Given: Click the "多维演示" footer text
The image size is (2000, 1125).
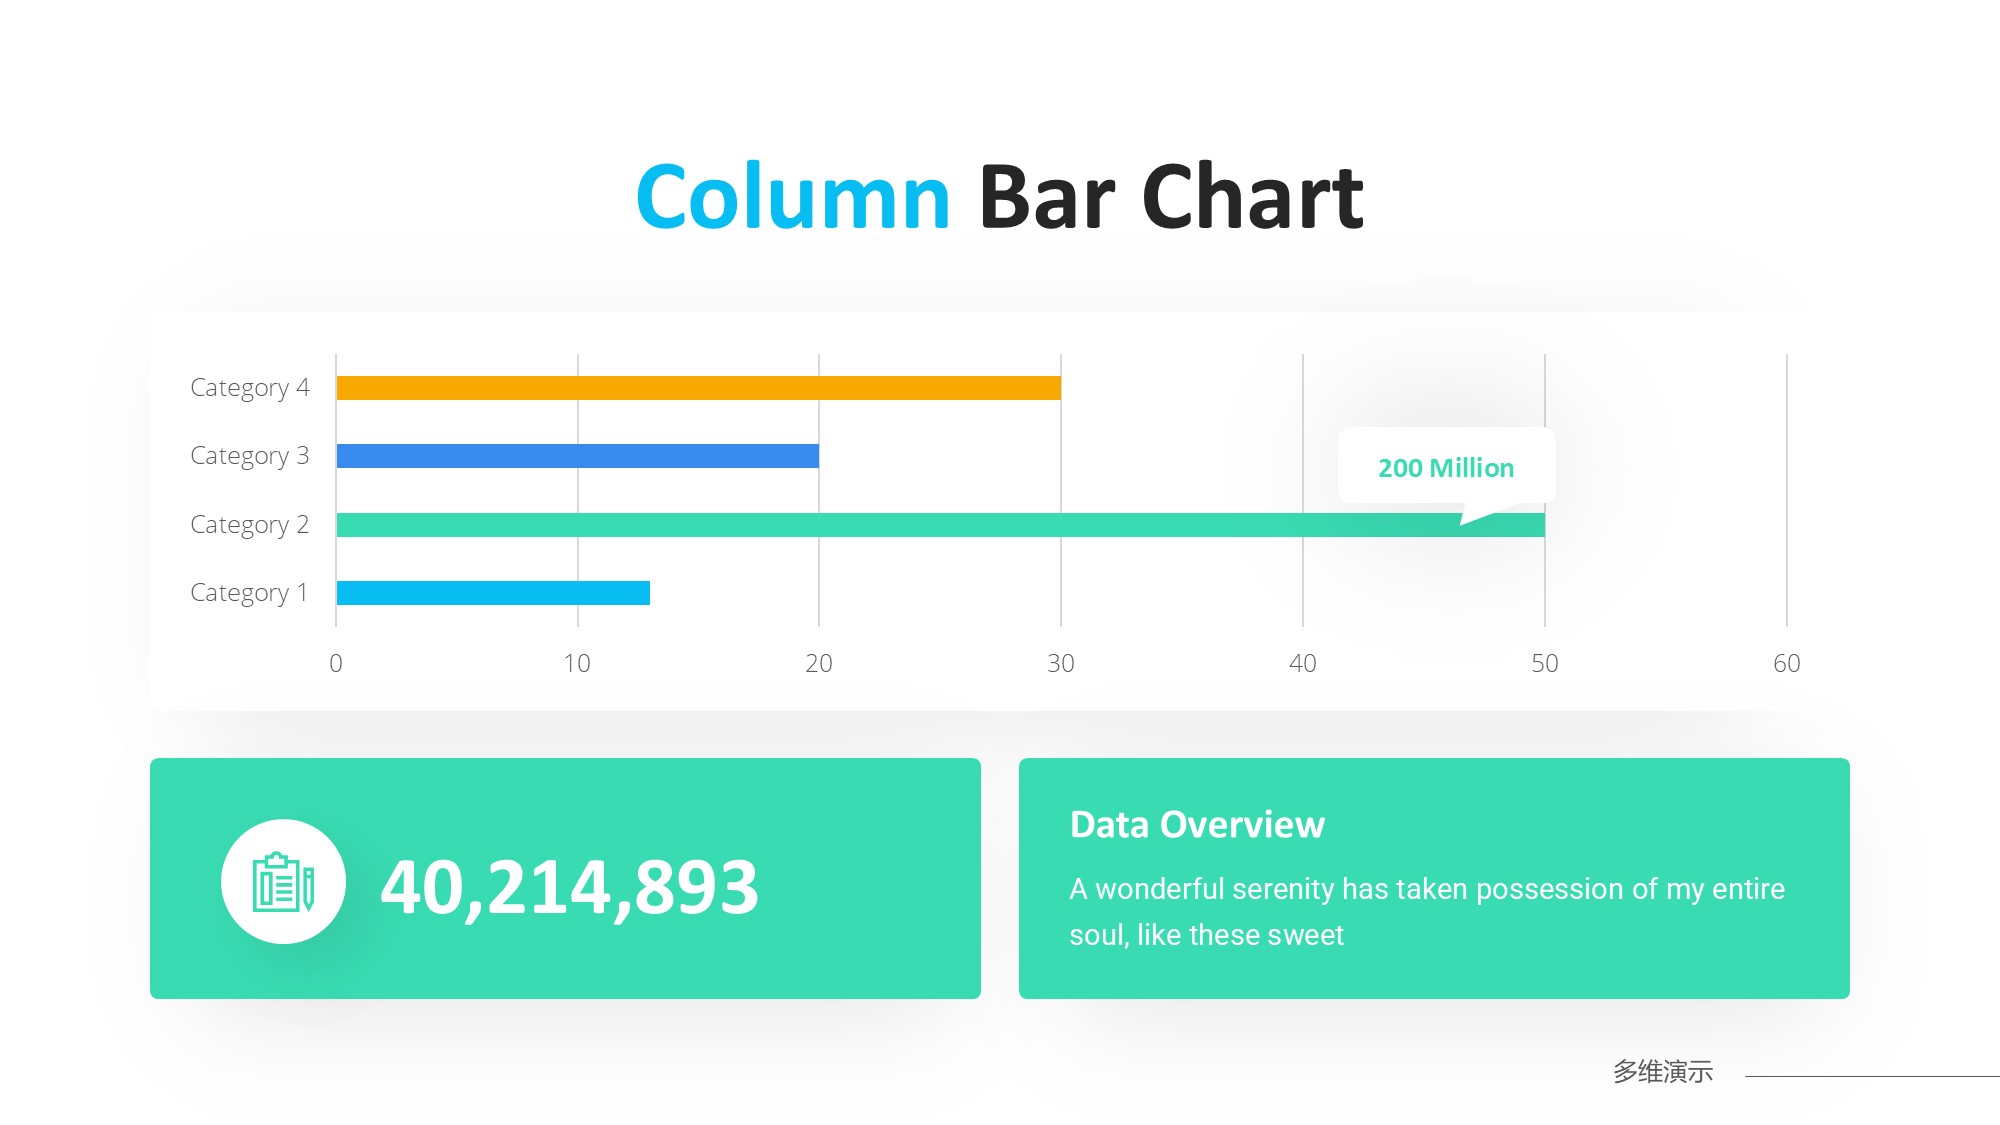Looking at the screenshot, I should 1662,1072.
